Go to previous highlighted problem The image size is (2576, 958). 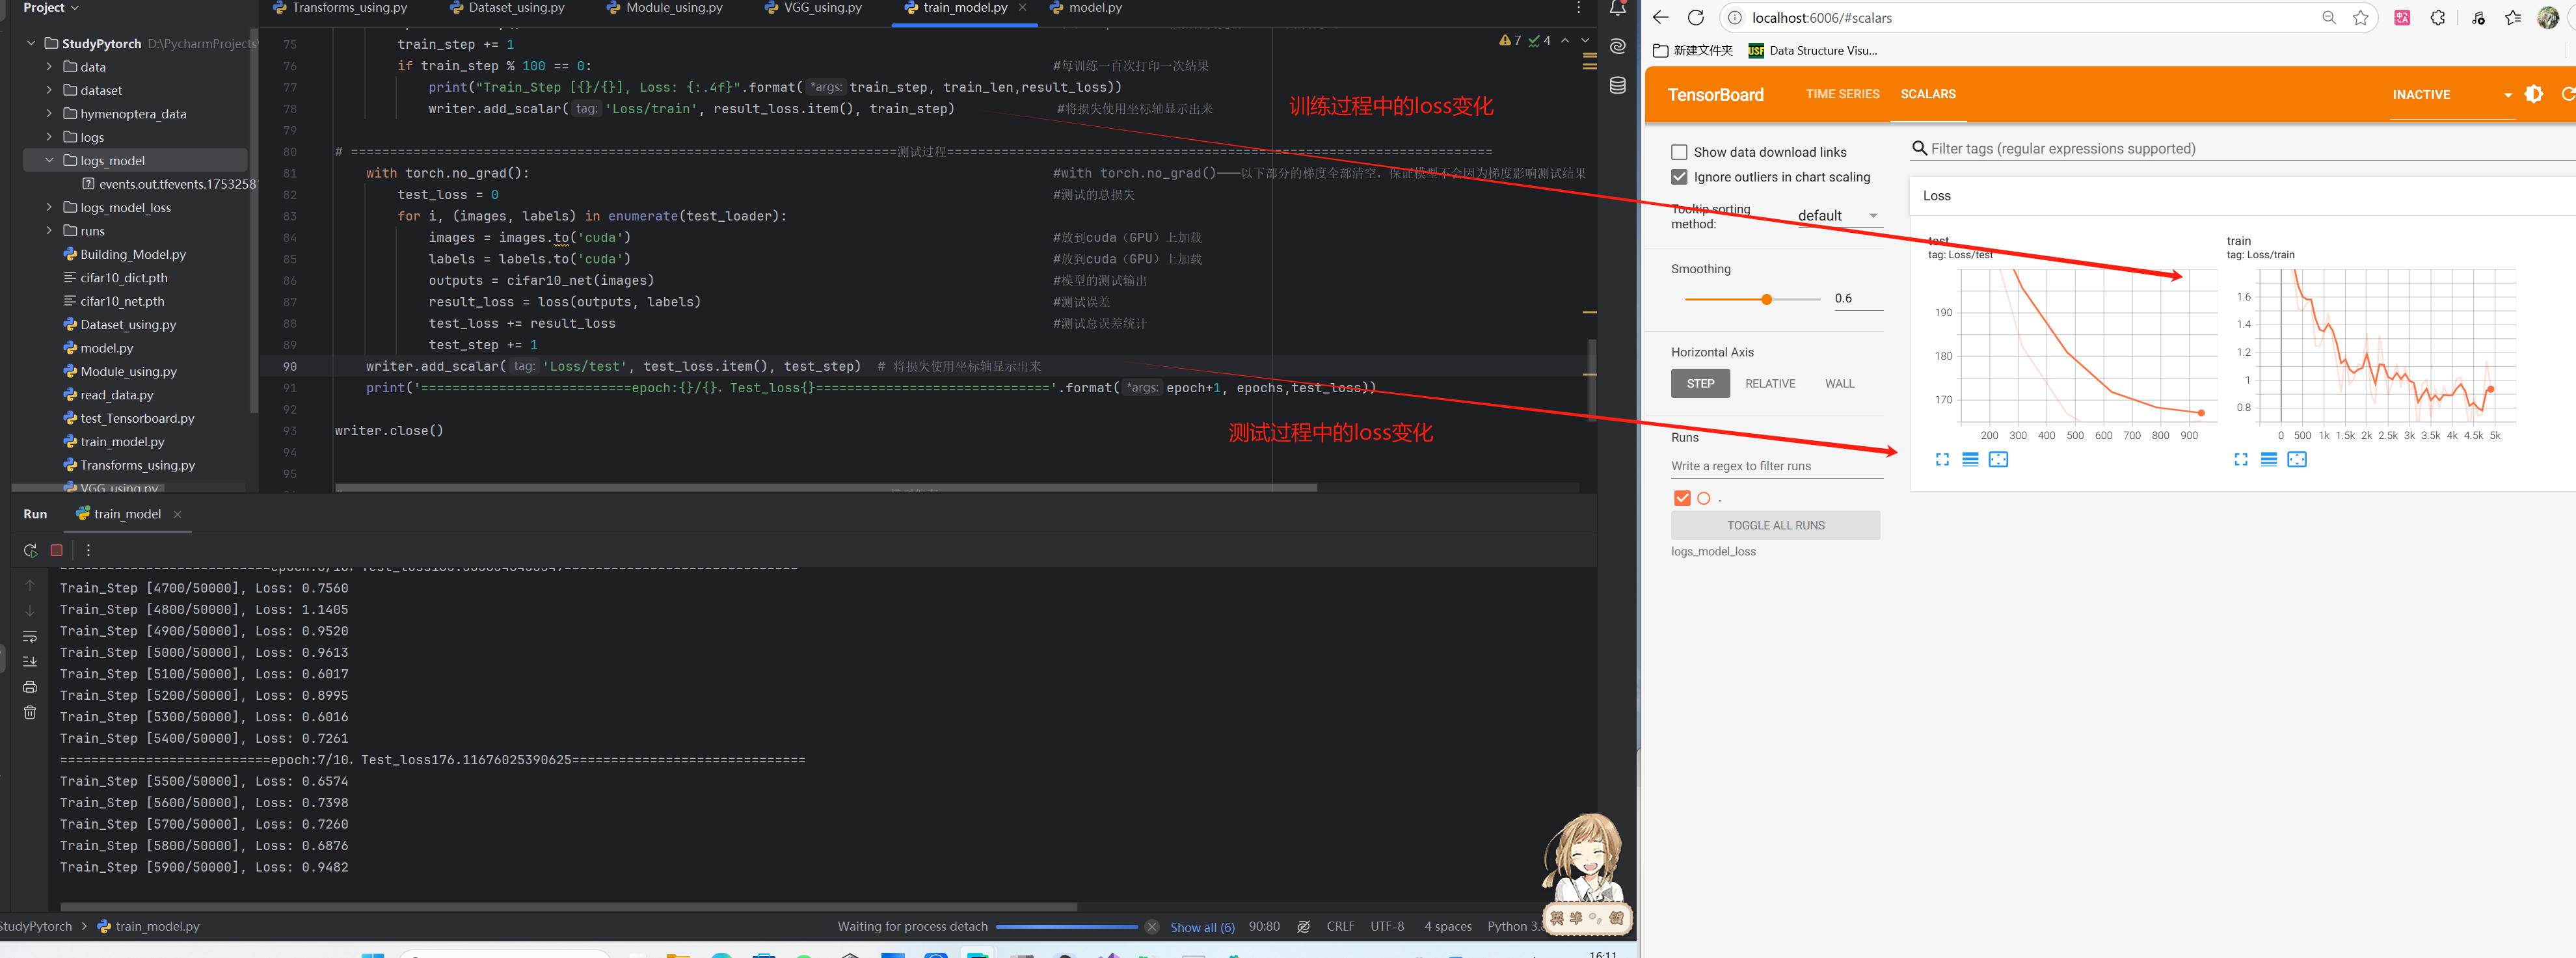(1565, 40)
